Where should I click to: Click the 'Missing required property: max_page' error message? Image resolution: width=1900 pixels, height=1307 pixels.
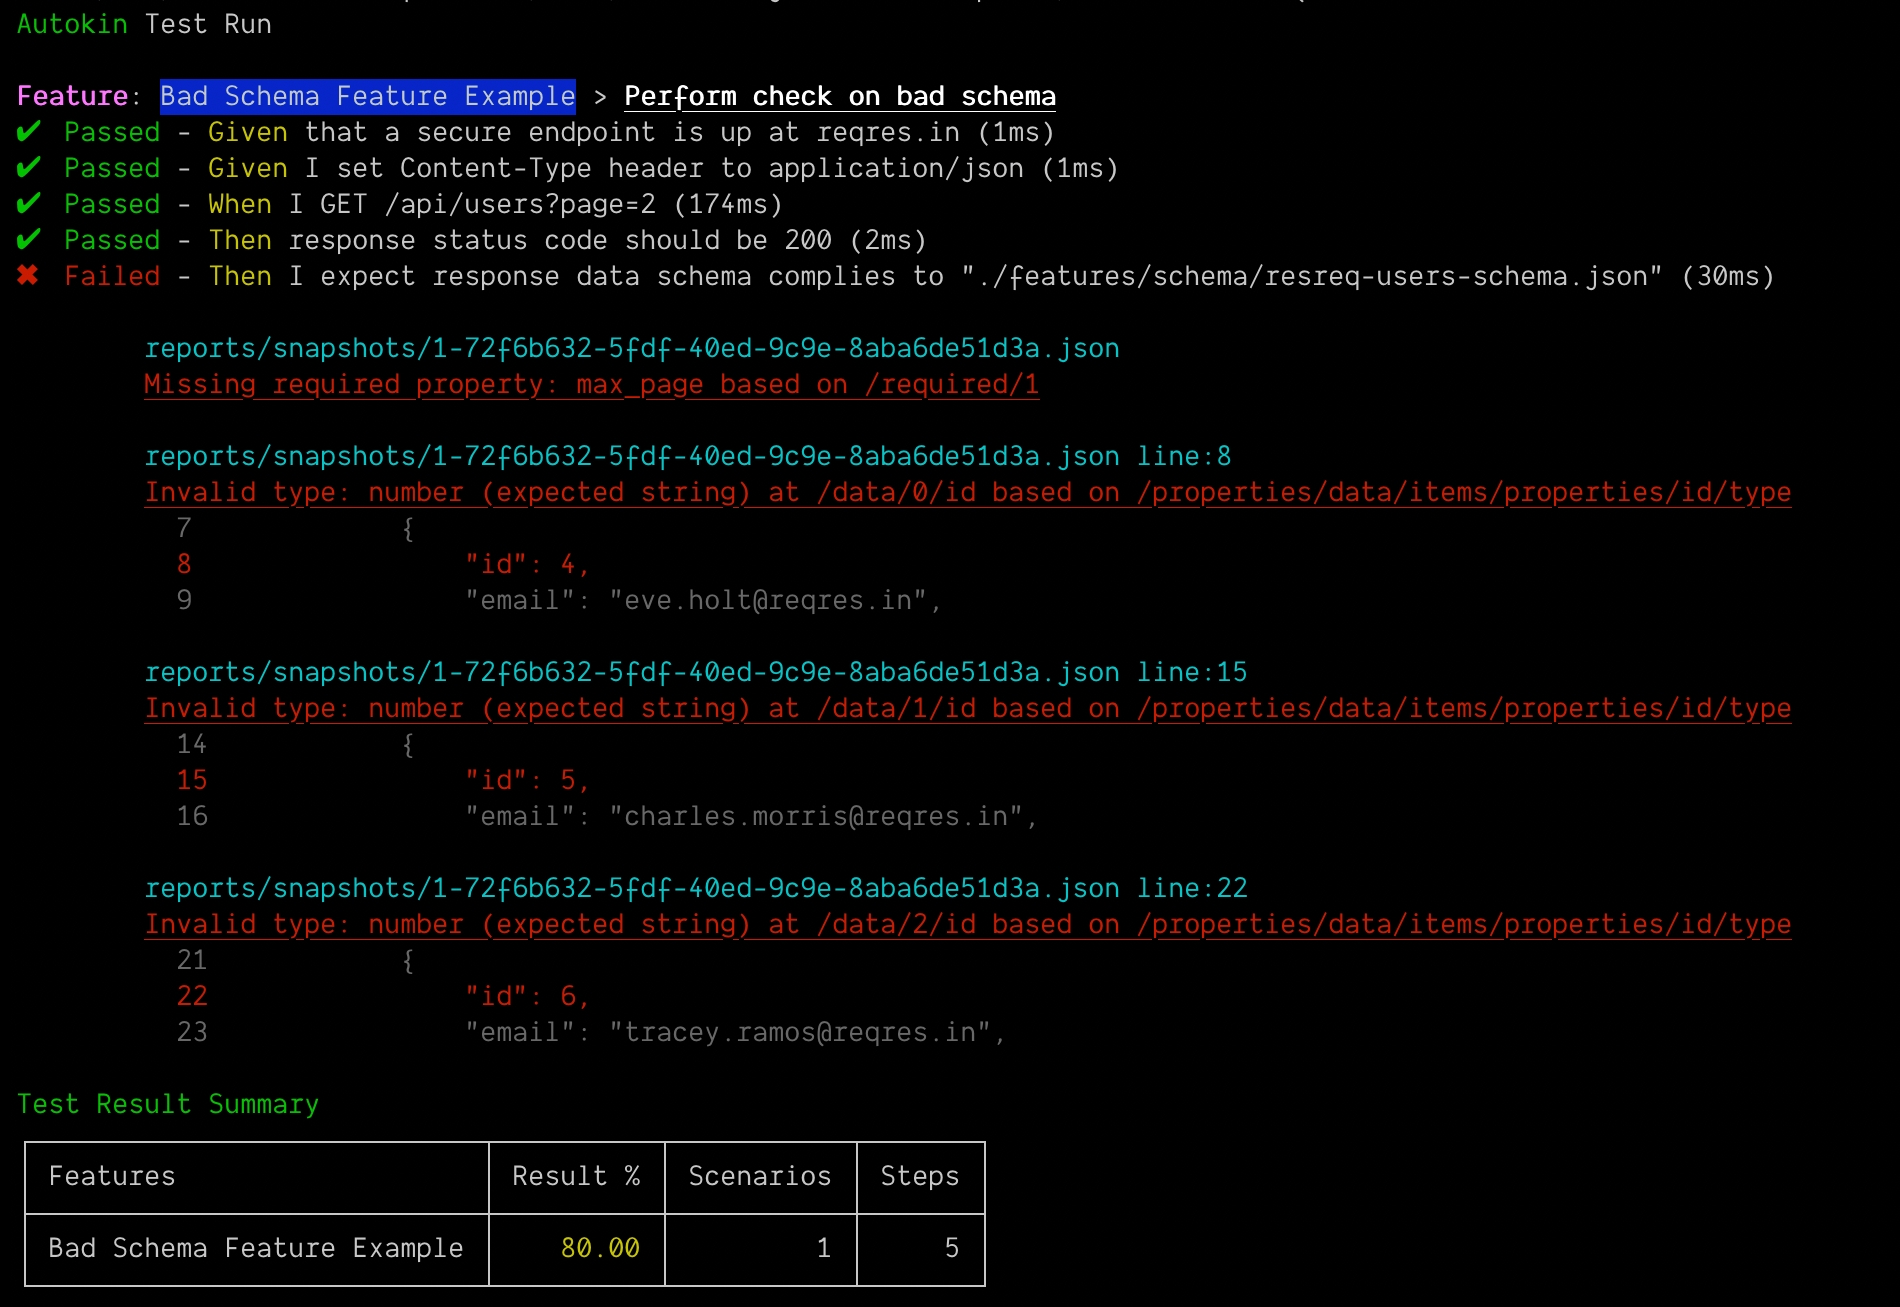(591, 385)
